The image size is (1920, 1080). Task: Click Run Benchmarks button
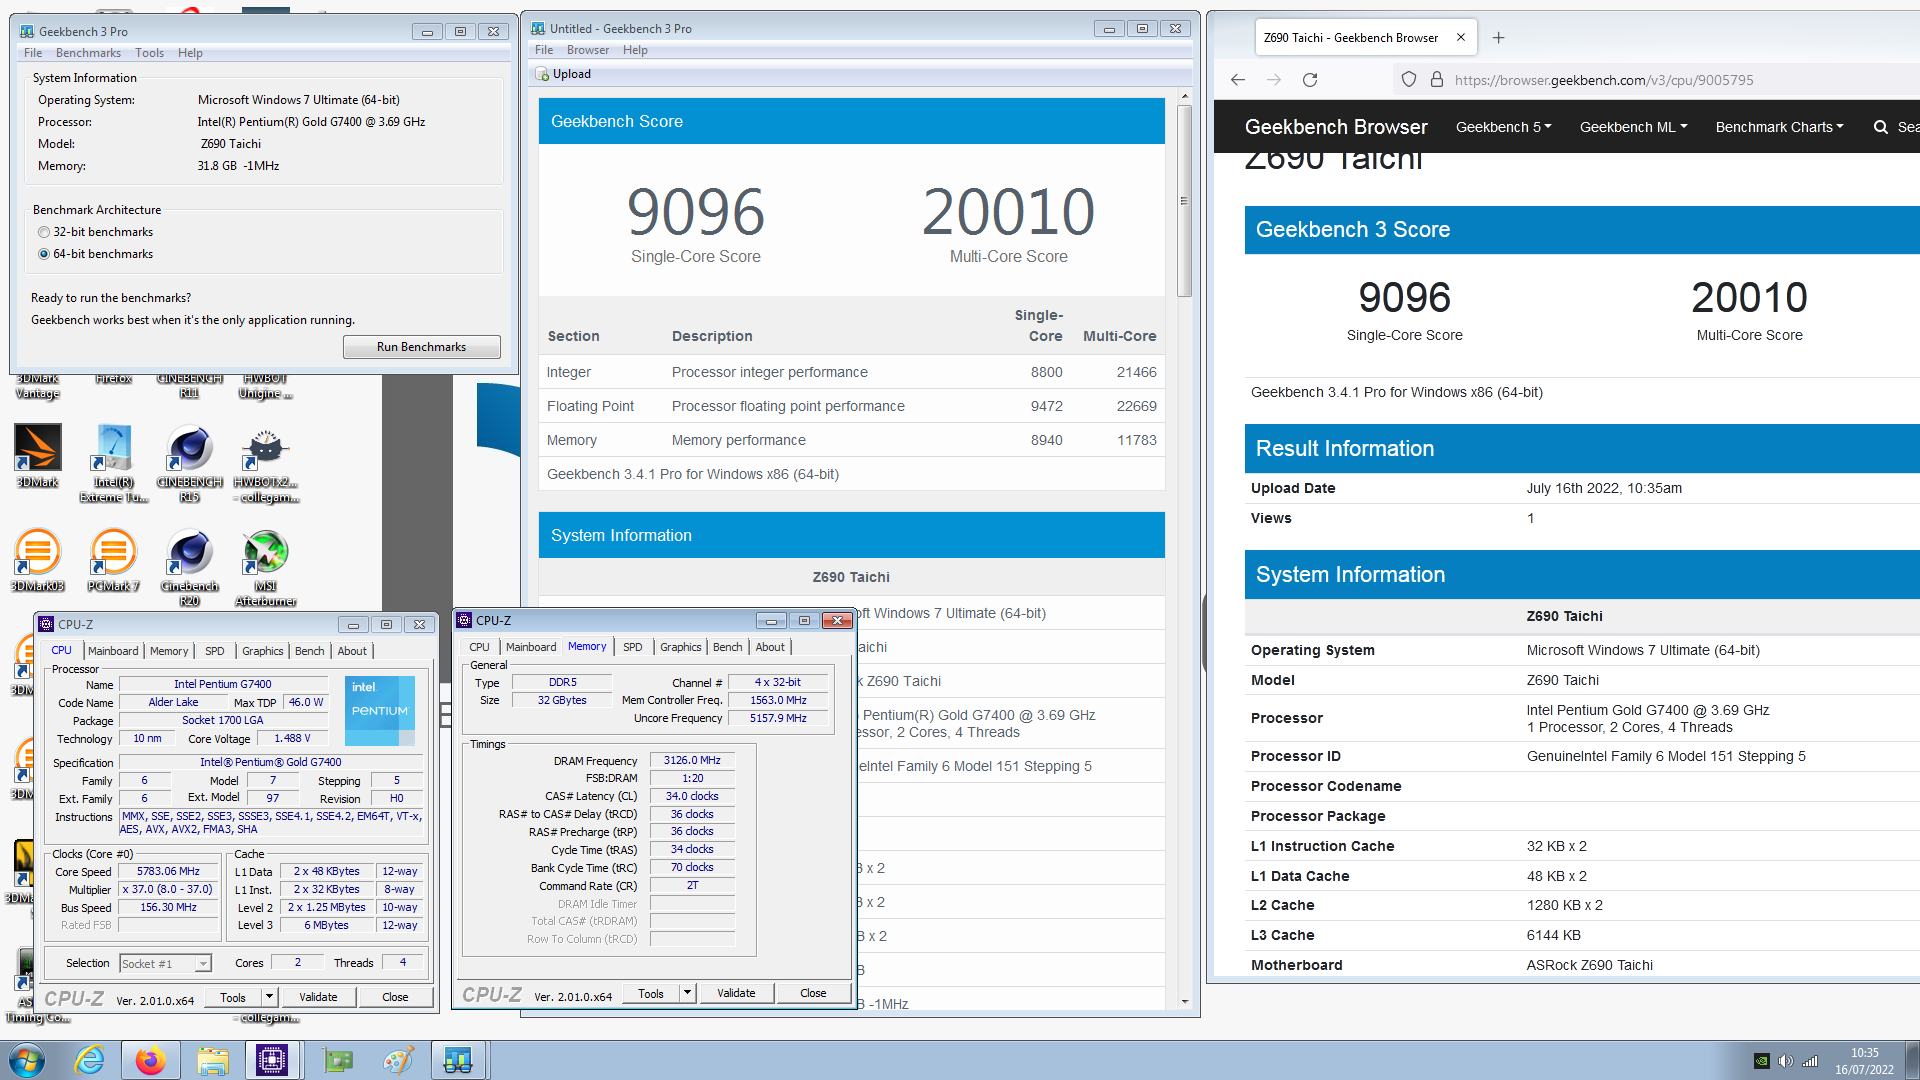421,347
